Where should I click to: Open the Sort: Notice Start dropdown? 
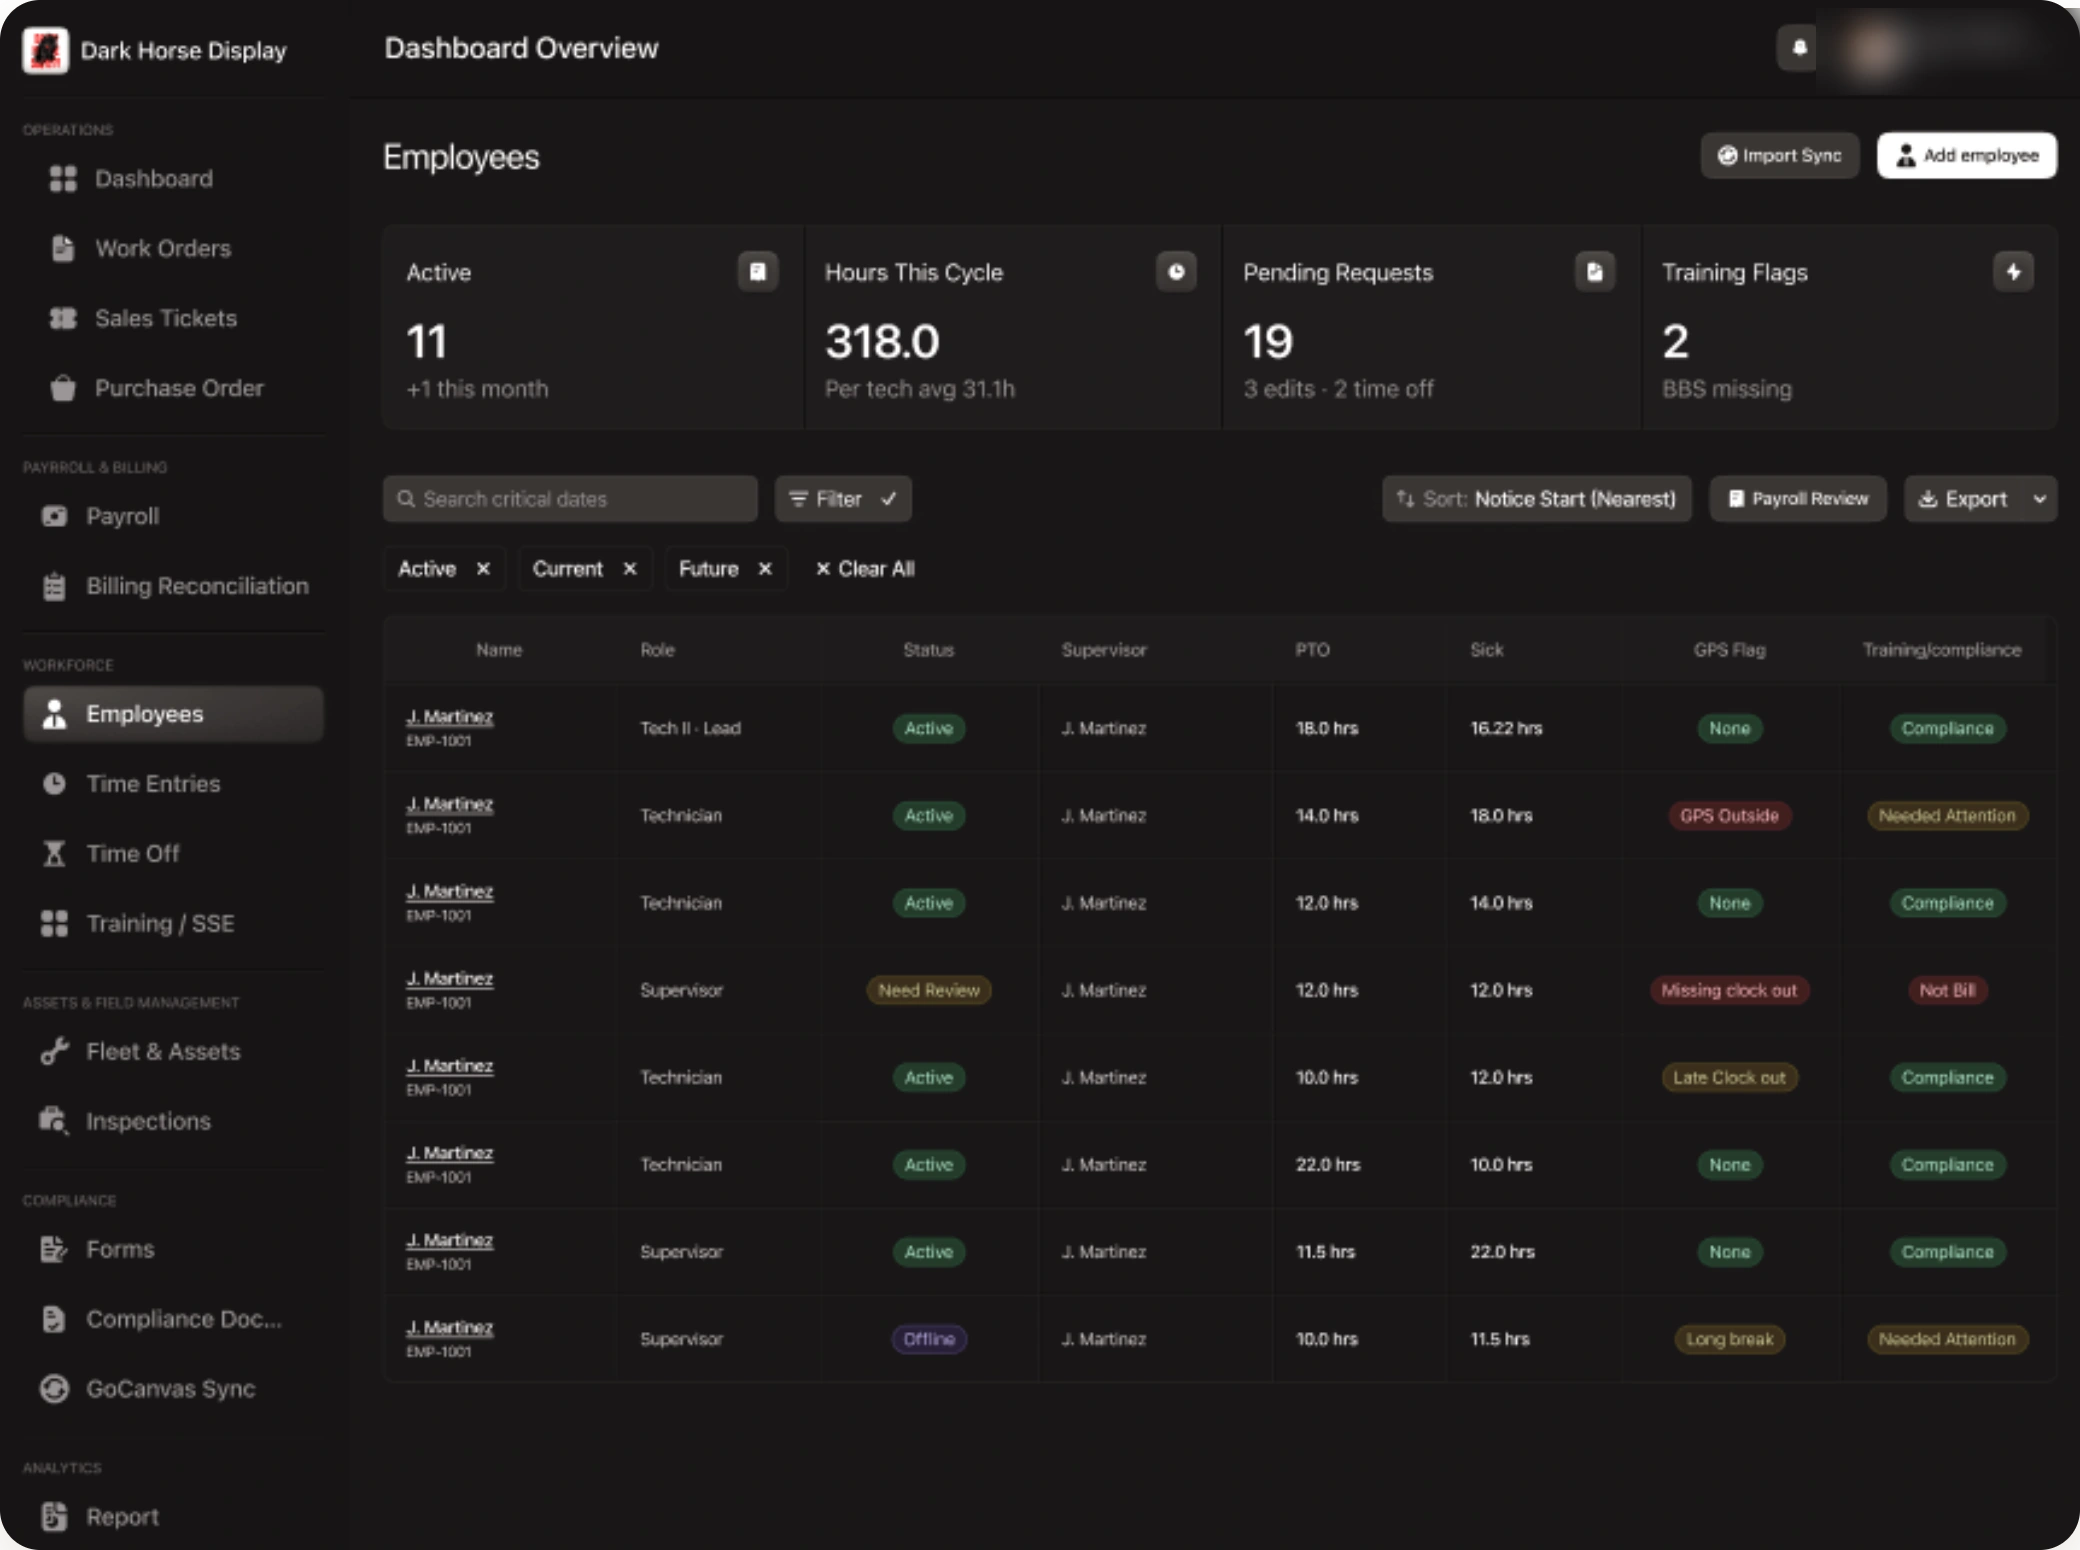[1537, 499]
